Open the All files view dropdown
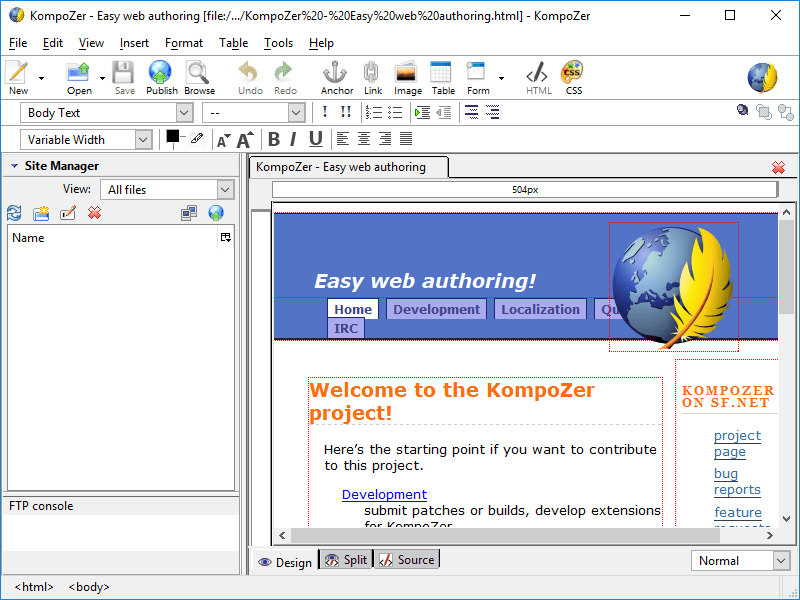The width and height of the screenshot is (800, 600). (167, 189)
